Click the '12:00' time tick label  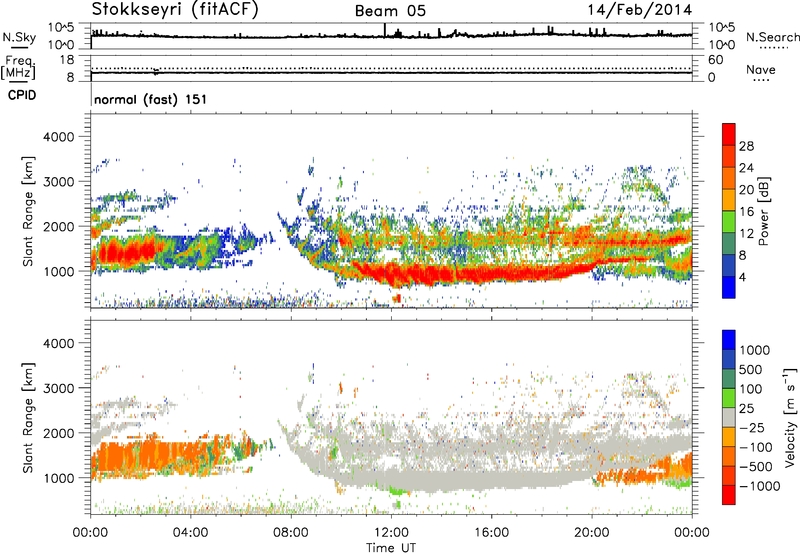click(x=391, y=533)
